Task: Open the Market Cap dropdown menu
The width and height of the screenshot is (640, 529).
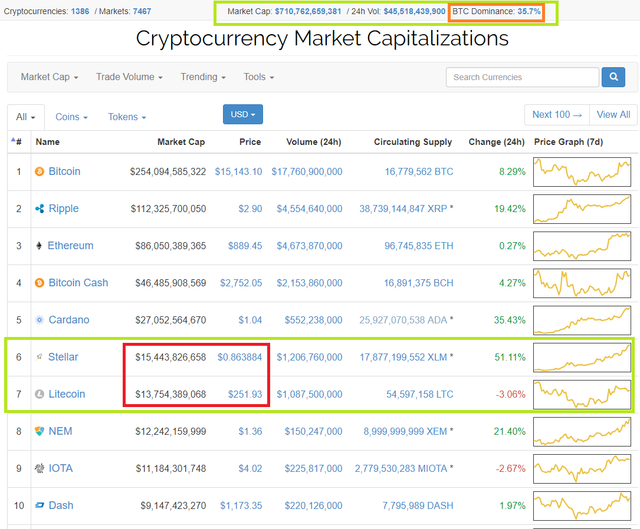Action: tap(49, 77)
